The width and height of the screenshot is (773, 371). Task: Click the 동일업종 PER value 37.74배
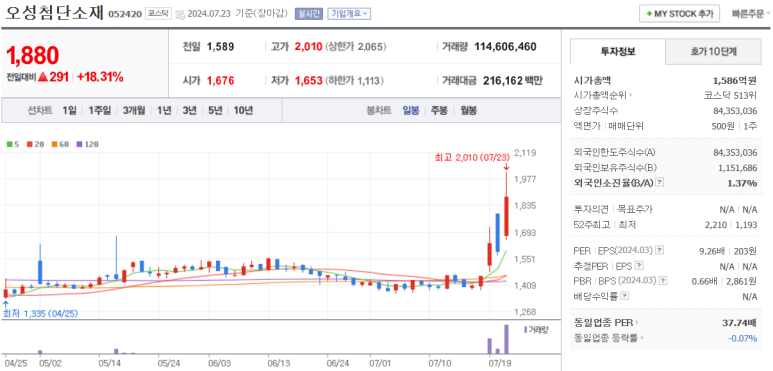(x=739, y=323)
